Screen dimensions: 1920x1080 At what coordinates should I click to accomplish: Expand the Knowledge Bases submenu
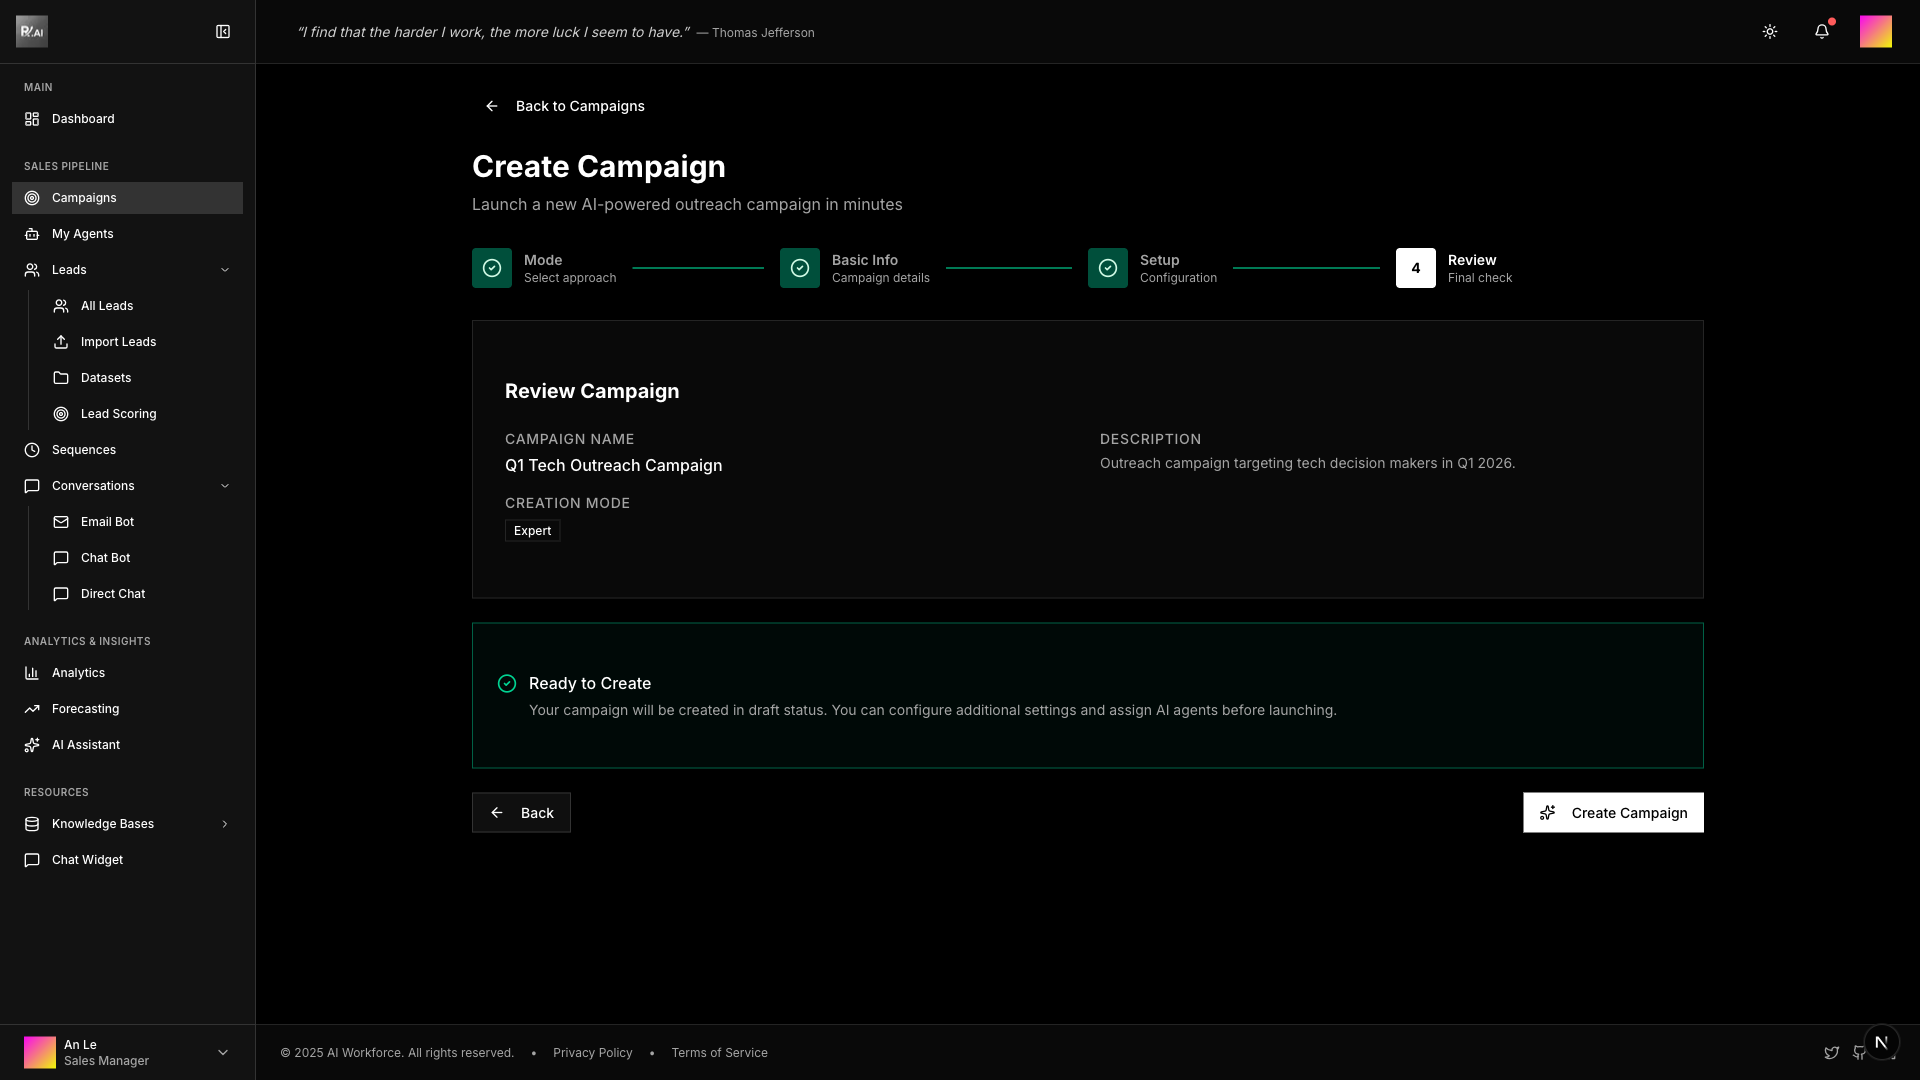(x=225, y=824)
